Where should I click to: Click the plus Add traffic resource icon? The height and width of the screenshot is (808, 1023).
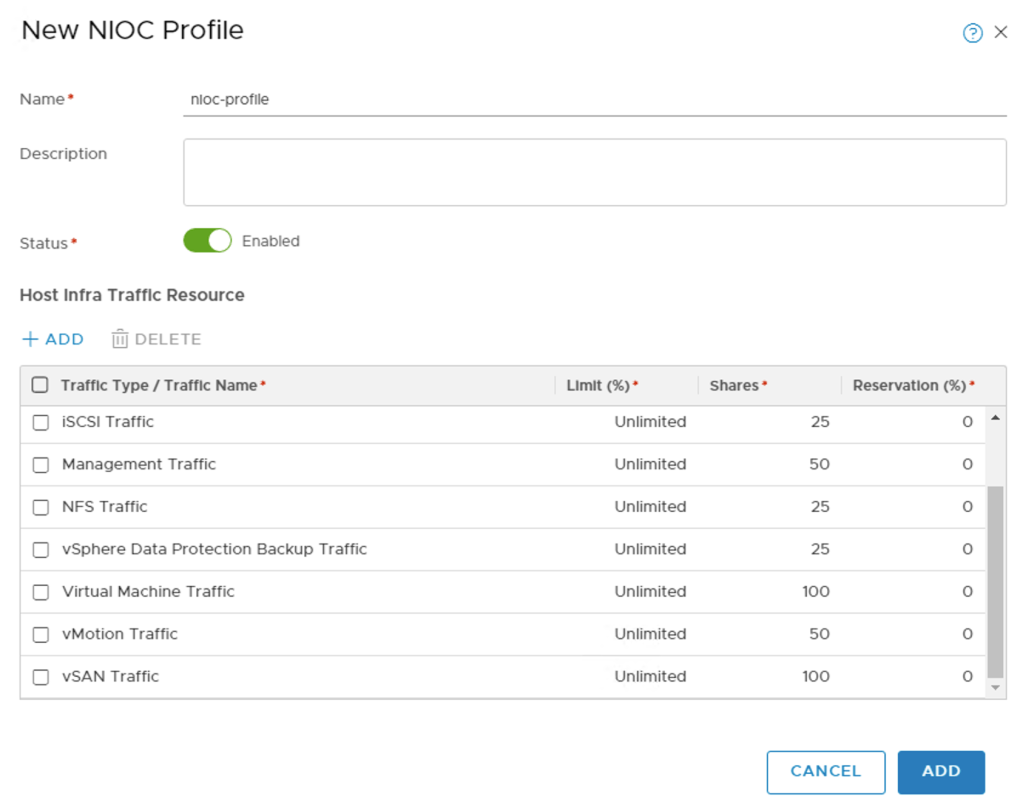(52, 339)
